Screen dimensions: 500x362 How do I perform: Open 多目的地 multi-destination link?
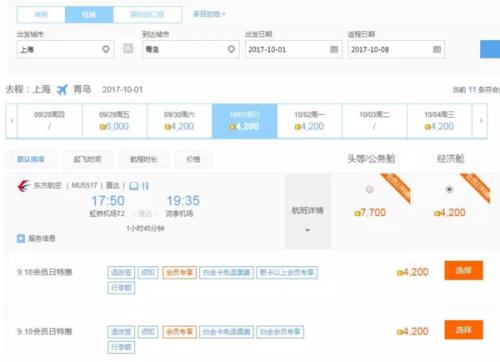coord(209,14)
